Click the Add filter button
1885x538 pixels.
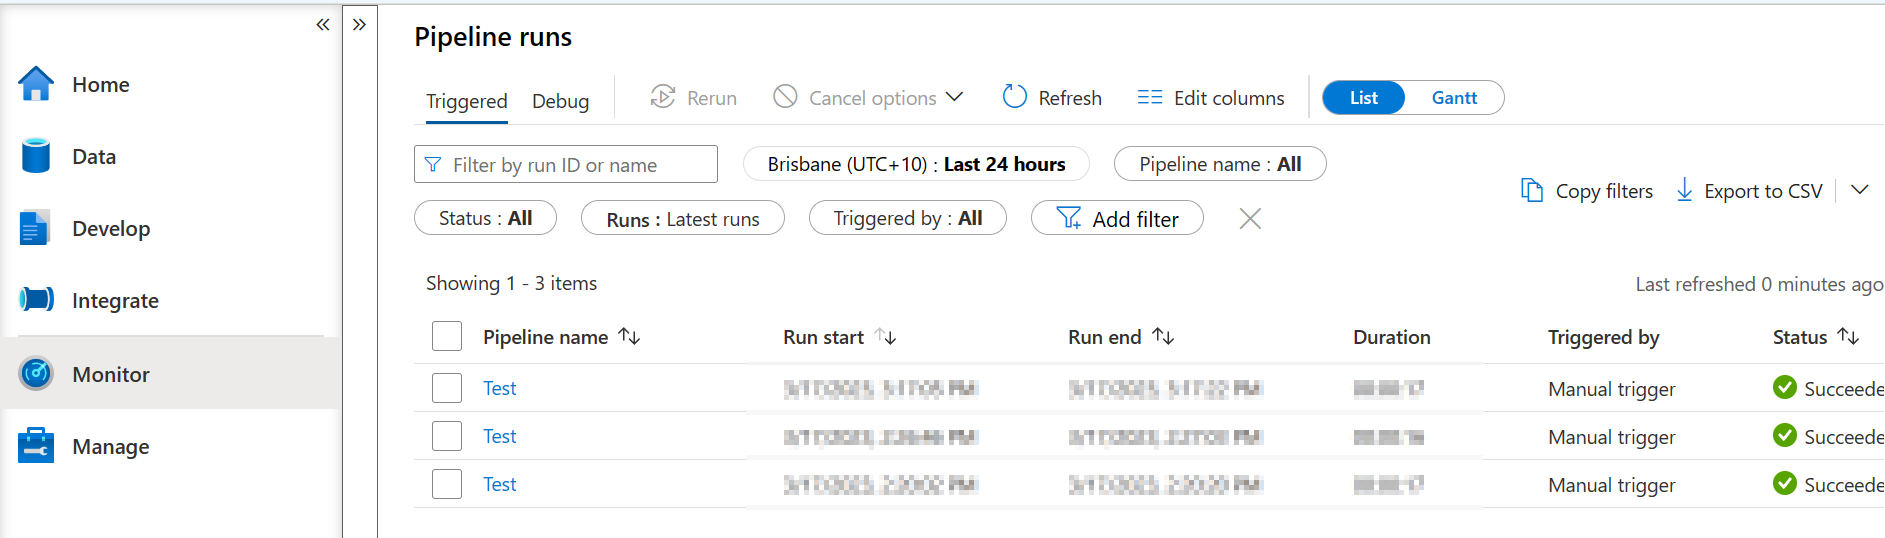point(1117,218)
